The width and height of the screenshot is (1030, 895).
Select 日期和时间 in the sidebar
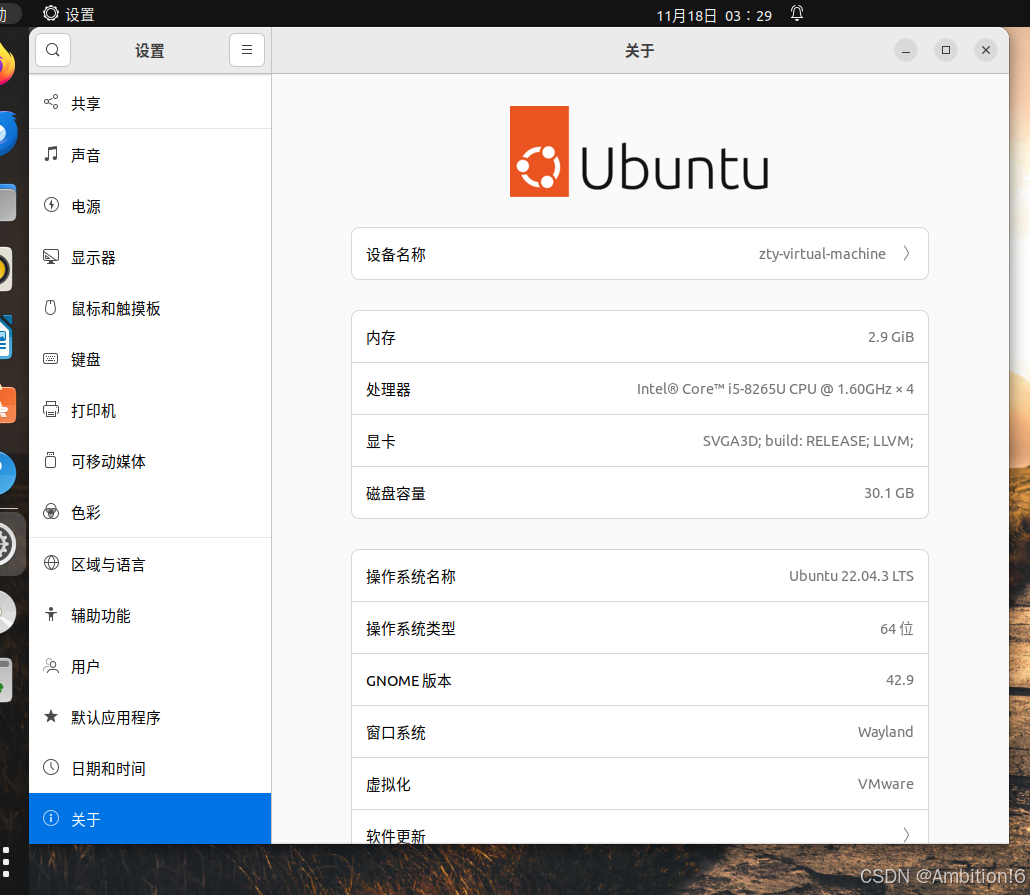pos(150,769)
